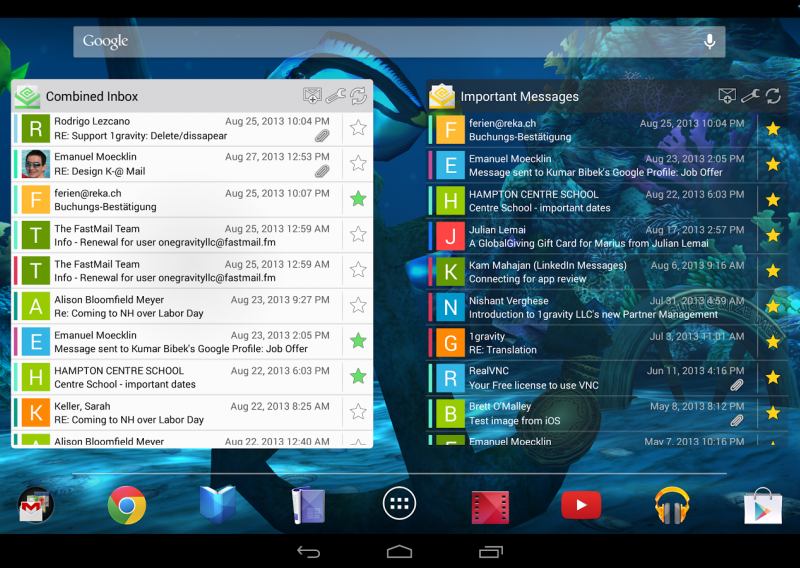This screenshot has height=568, width=800.
Task: Open attachment paperclip on Brett O'Malley email
Action: click(737, 421)
